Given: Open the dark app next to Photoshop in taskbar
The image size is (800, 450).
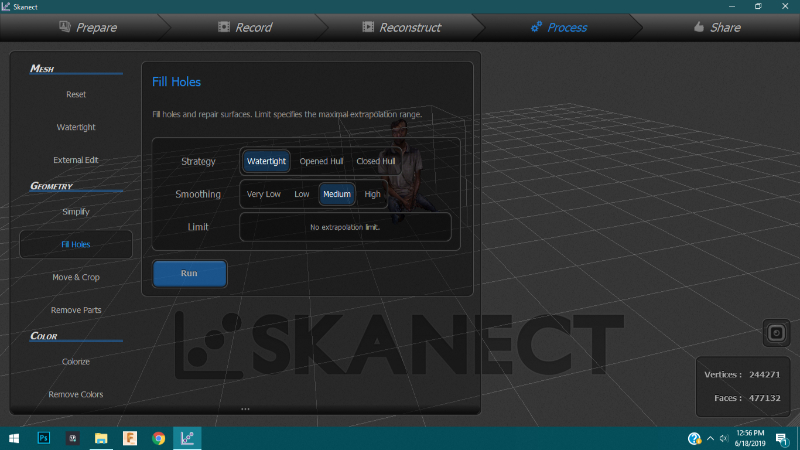Looking at the screenshot, I should click(x=72, y=438).
